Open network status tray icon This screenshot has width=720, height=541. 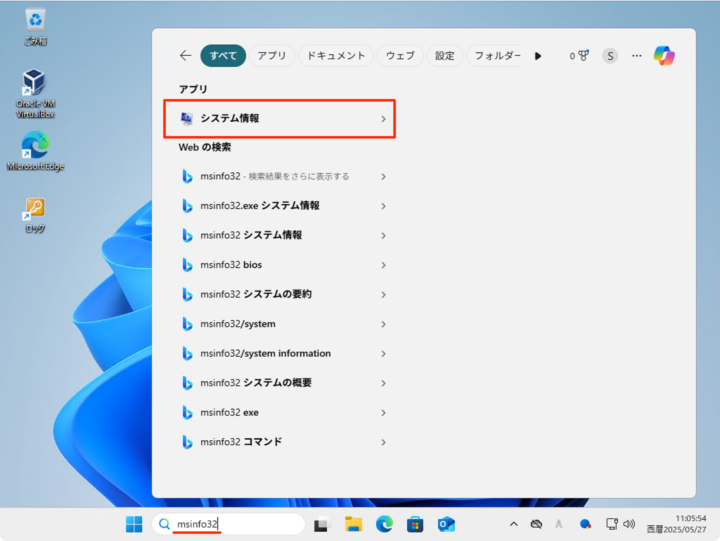(x=612, y=524)
